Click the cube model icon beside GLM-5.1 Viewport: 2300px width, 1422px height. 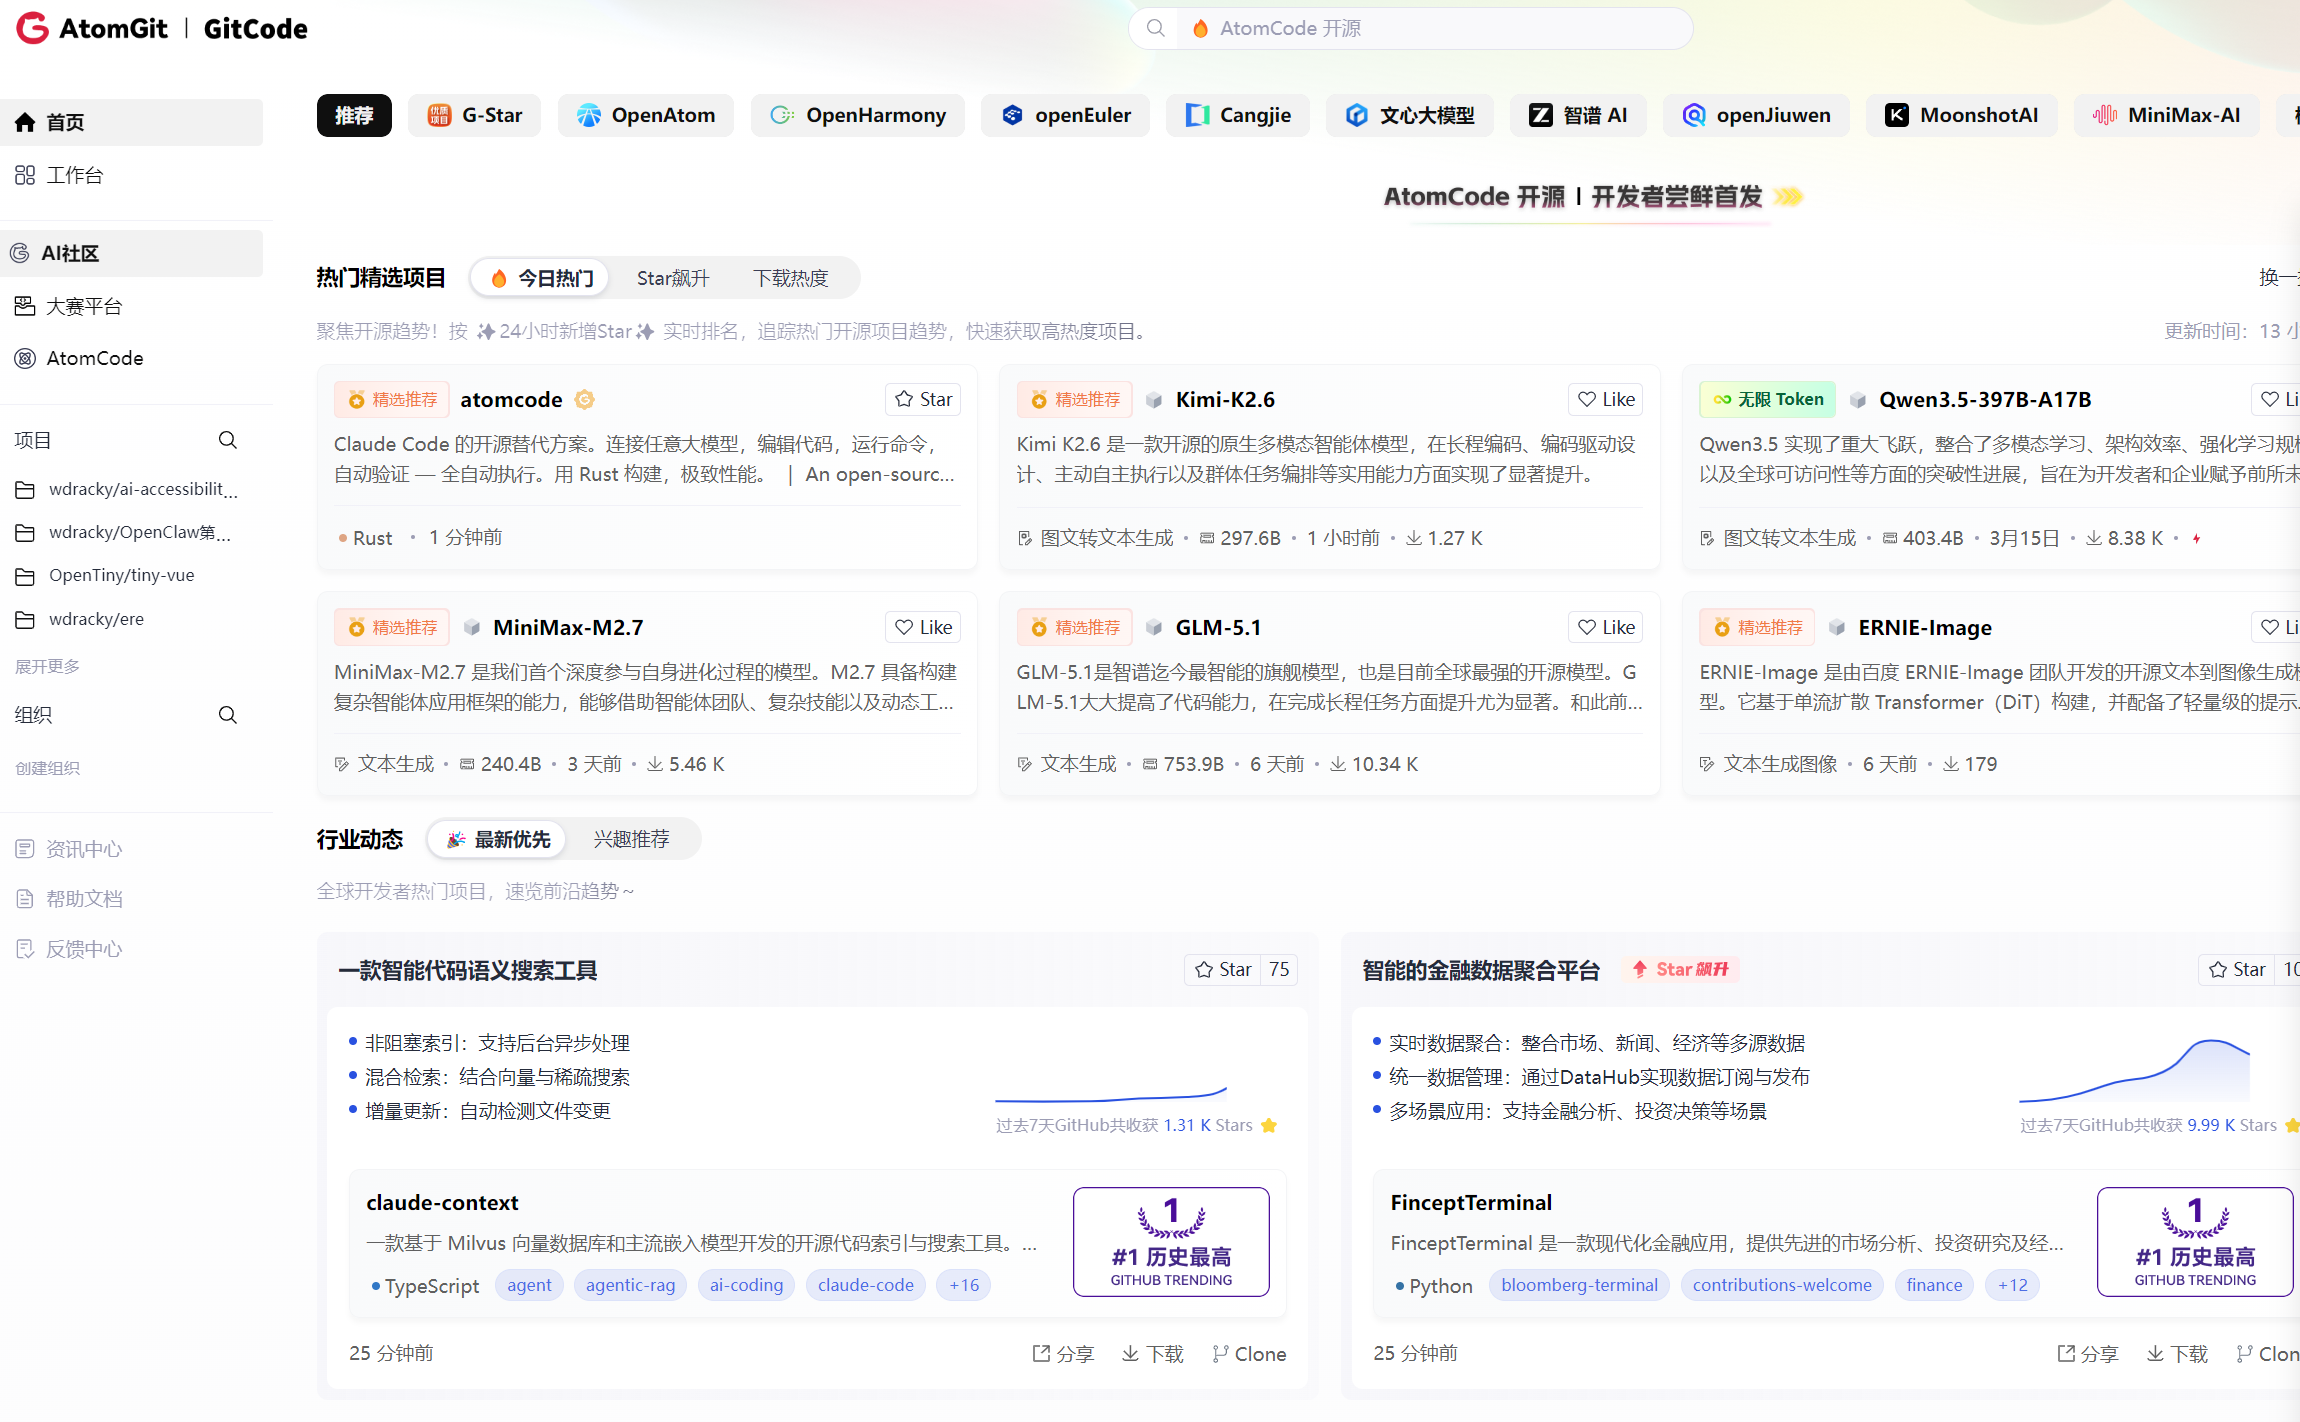(x=1154, y=627)
